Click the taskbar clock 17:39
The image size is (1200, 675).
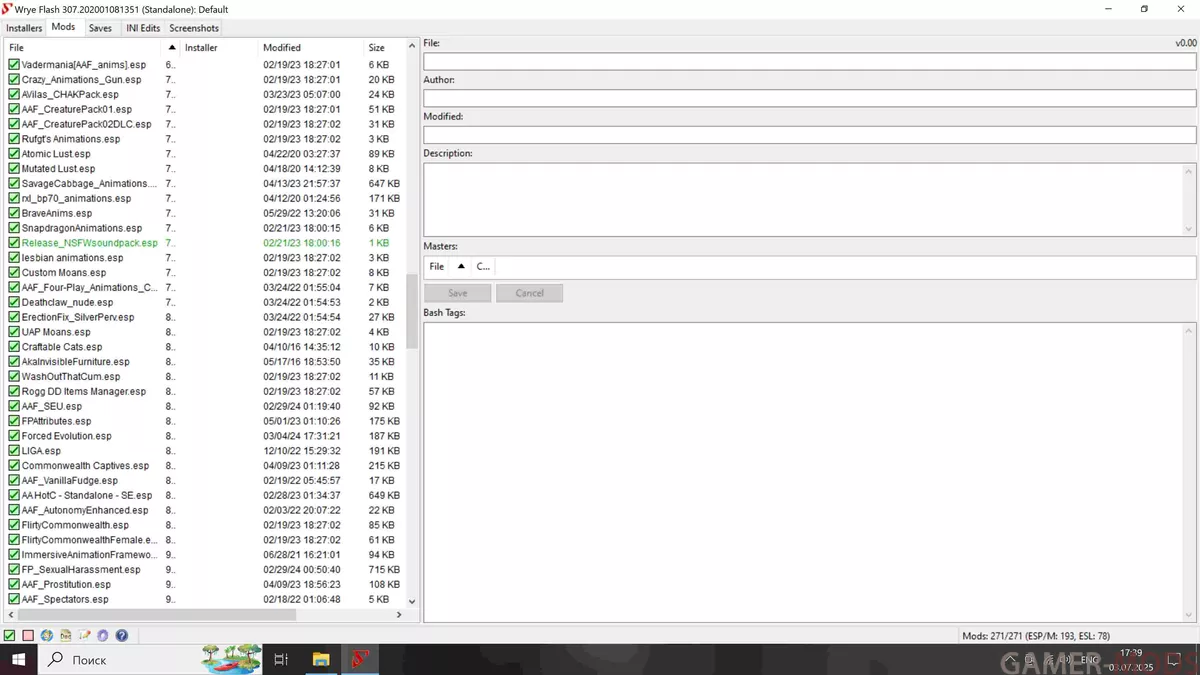1131,659
